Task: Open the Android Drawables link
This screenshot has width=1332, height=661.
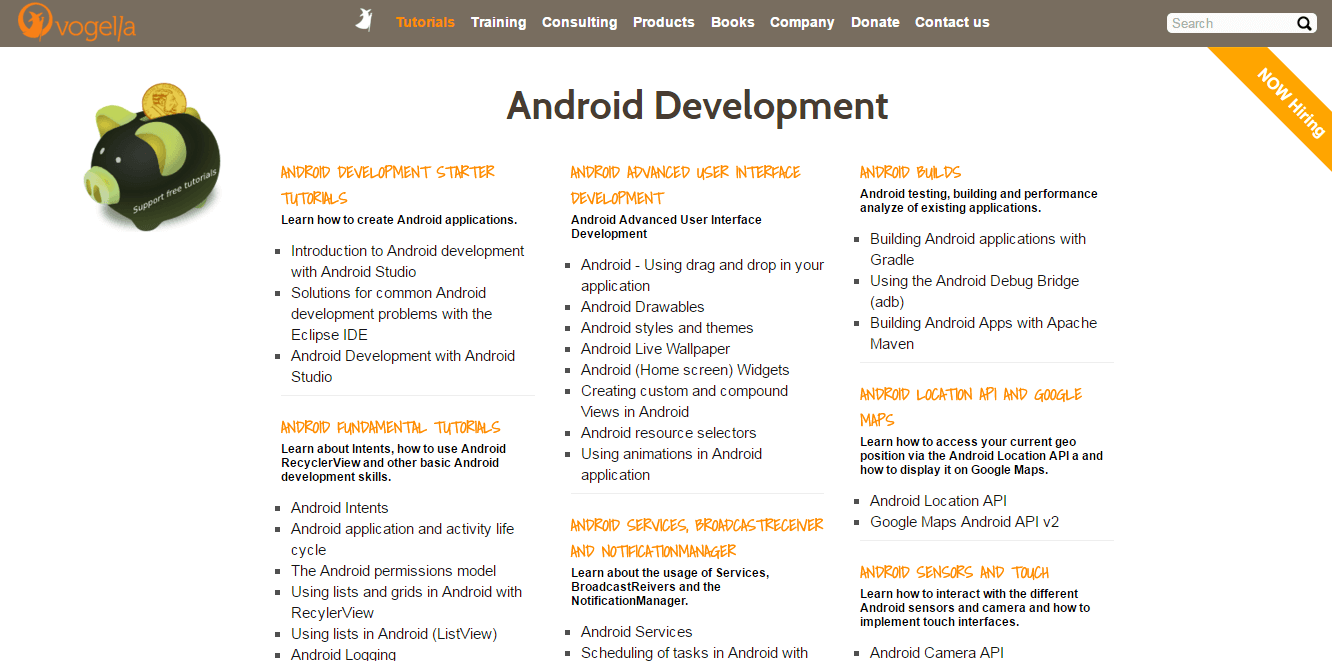Action: [x=643, y=307]
